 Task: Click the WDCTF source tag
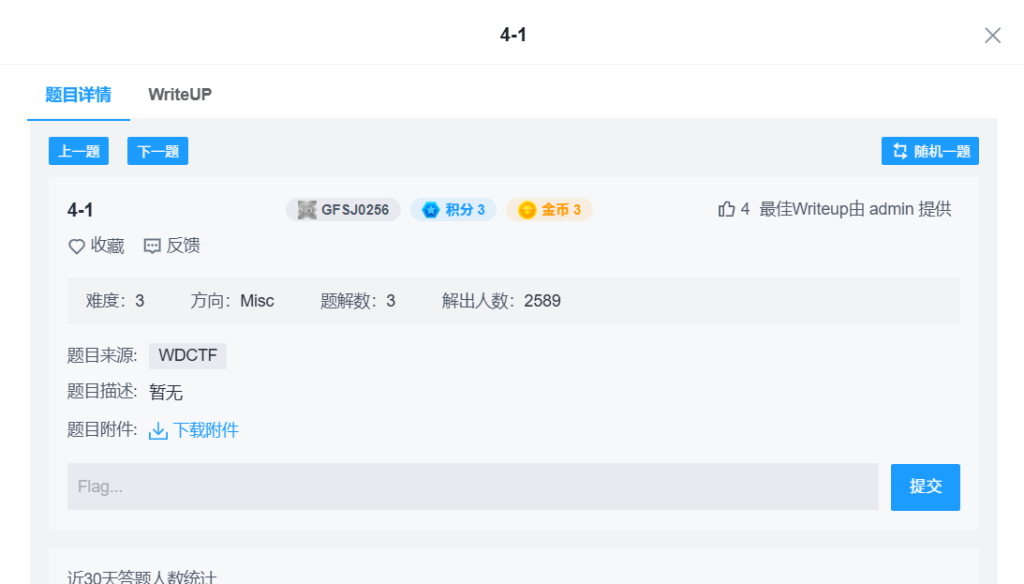(x=188, y=356)
